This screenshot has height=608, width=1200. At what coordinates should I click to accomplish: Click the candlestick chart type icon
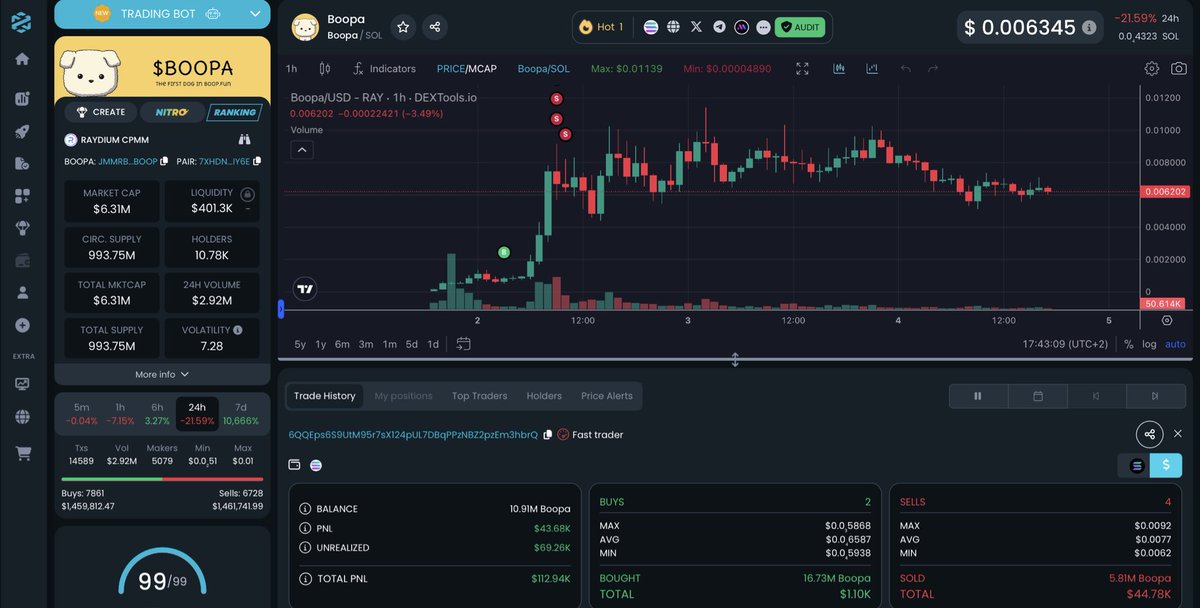[324, 69]
